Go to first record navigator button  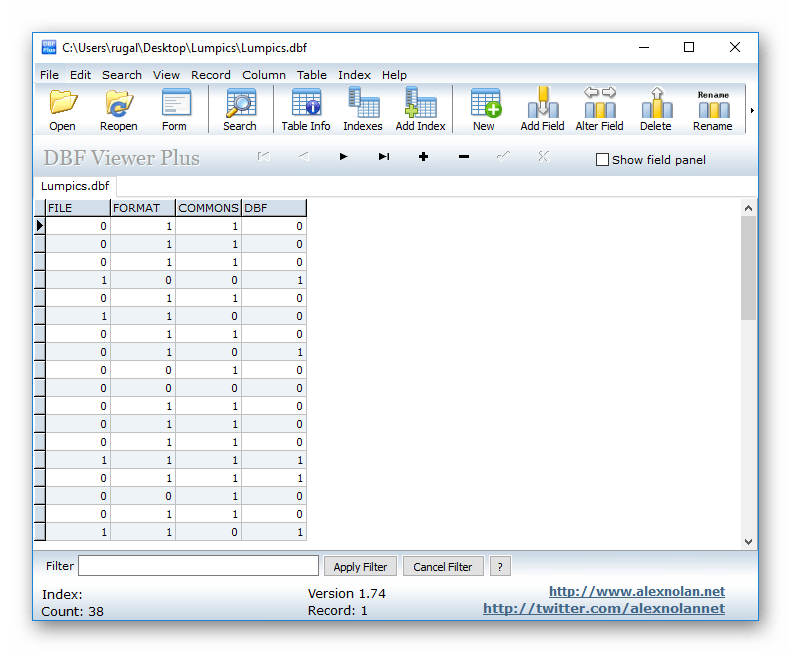(263, 156)
